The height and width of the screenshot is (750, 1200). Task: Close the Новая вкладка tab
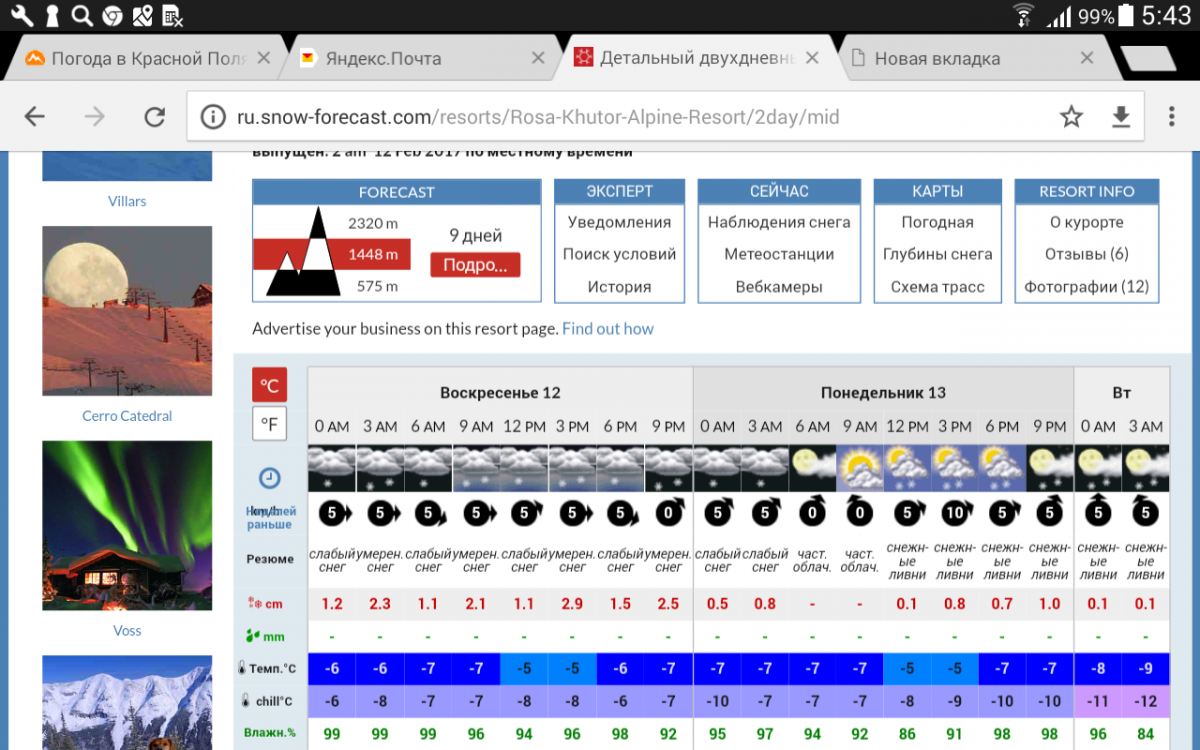coord(1086,58)
